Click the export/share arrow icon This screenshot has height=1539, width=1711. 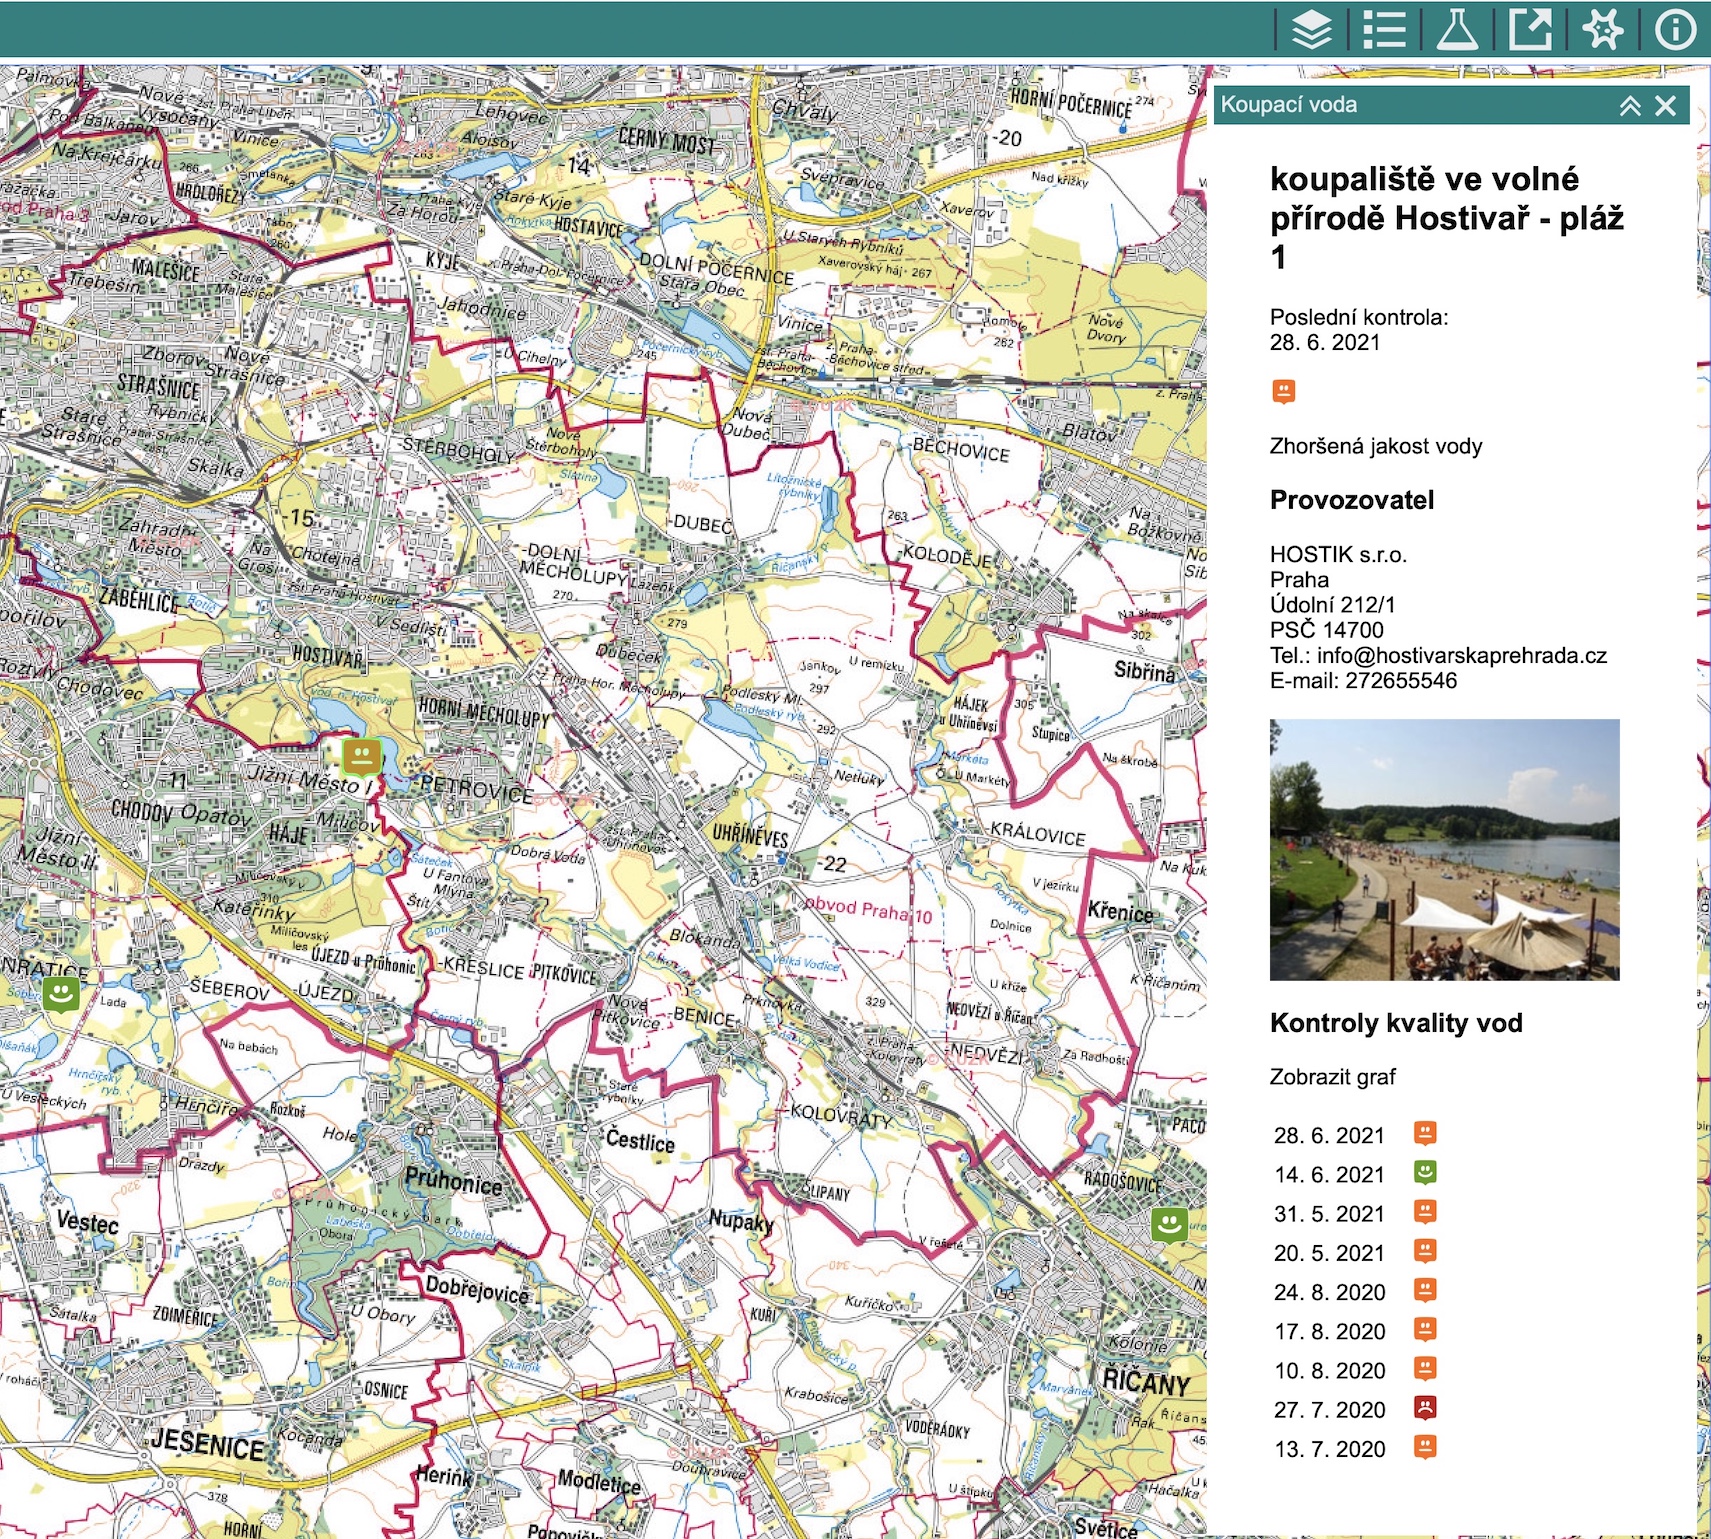tap(1530, 30)
